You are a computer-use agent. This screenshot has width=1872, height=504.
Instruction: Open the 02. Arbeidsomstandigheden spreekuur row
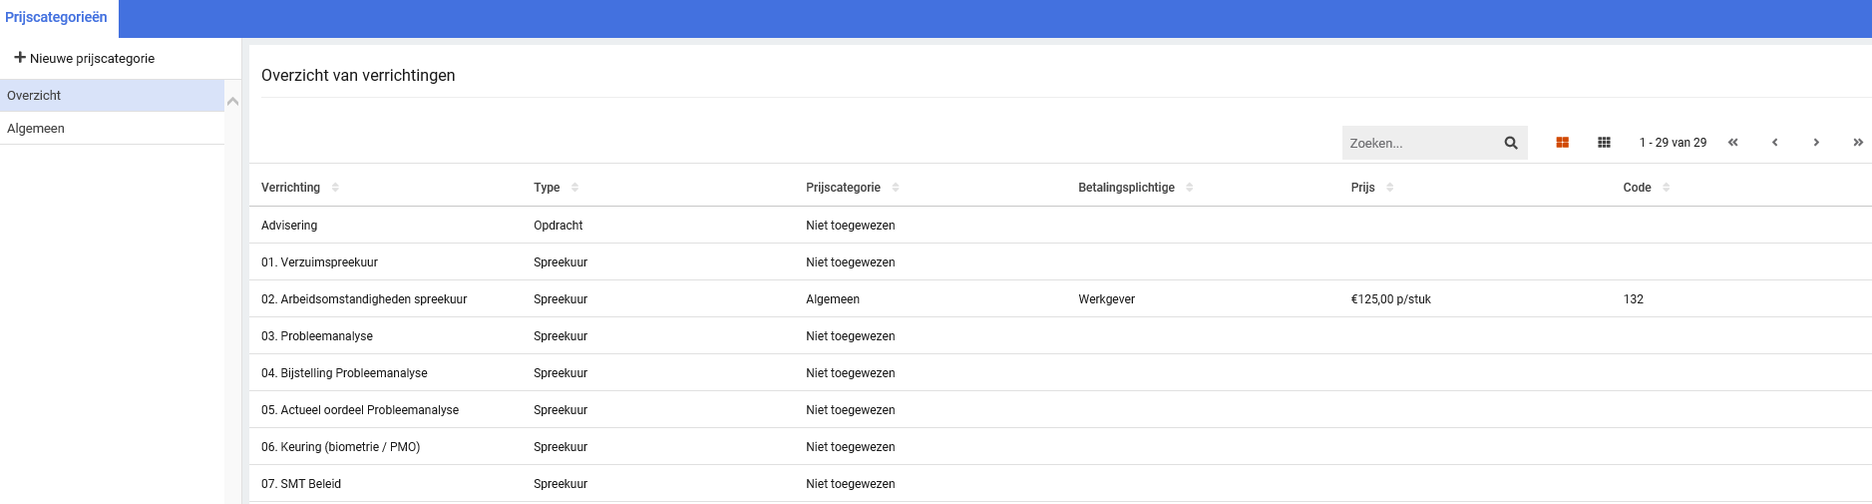click(x=364, y=299)
